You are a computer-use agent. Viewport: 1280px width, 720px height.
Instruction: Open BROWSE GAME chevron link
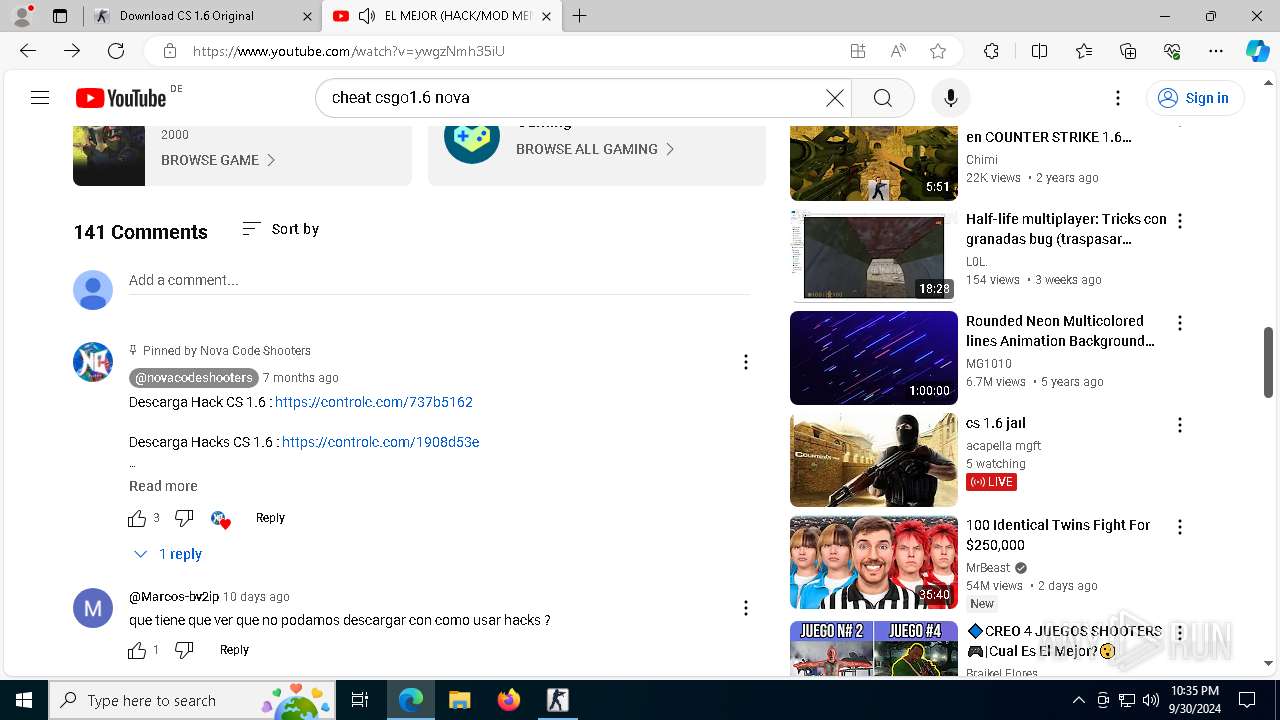click(219, 160)
